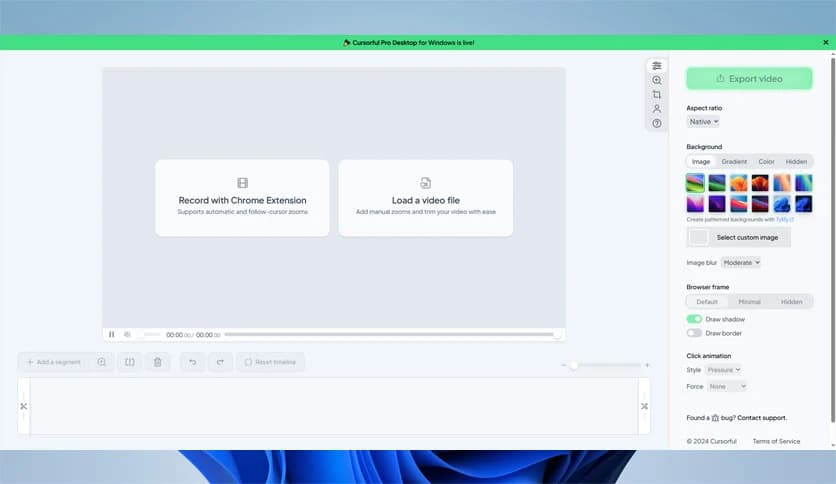The image size is (836, 484).
Task: Switch to the Gradient background tab
Action: 734,162
